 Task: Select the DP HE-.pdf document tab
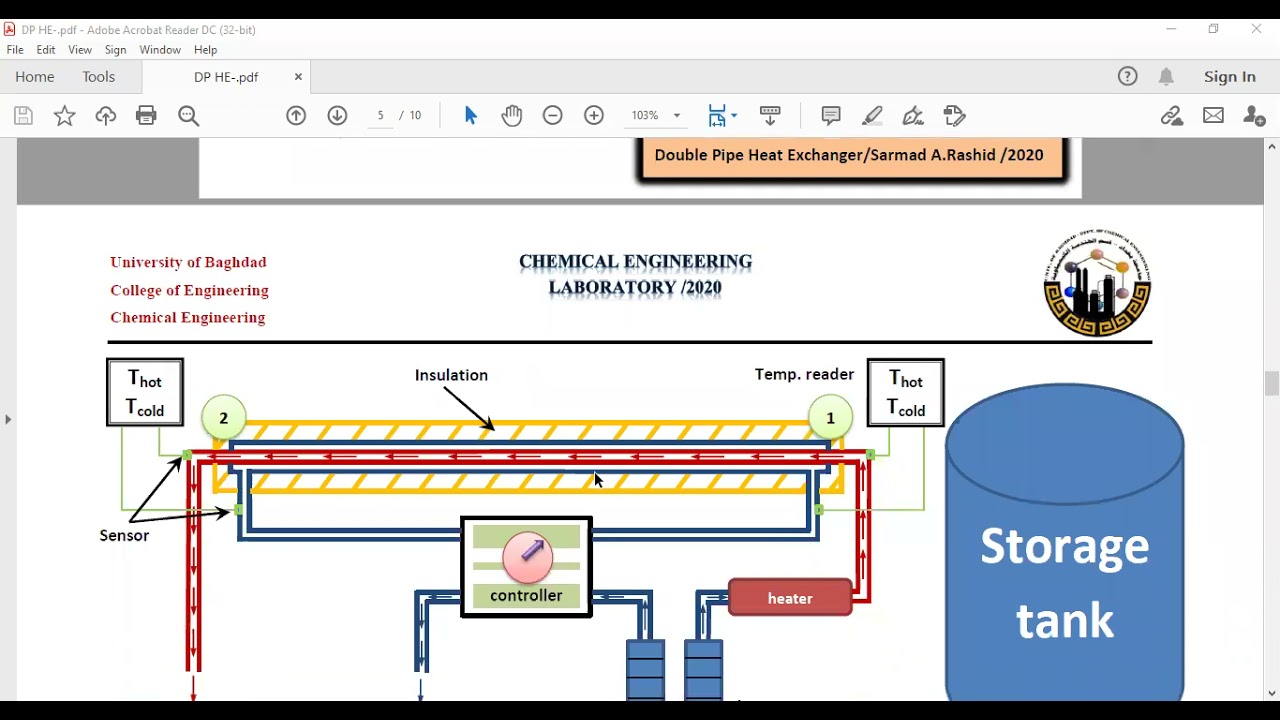226,77
